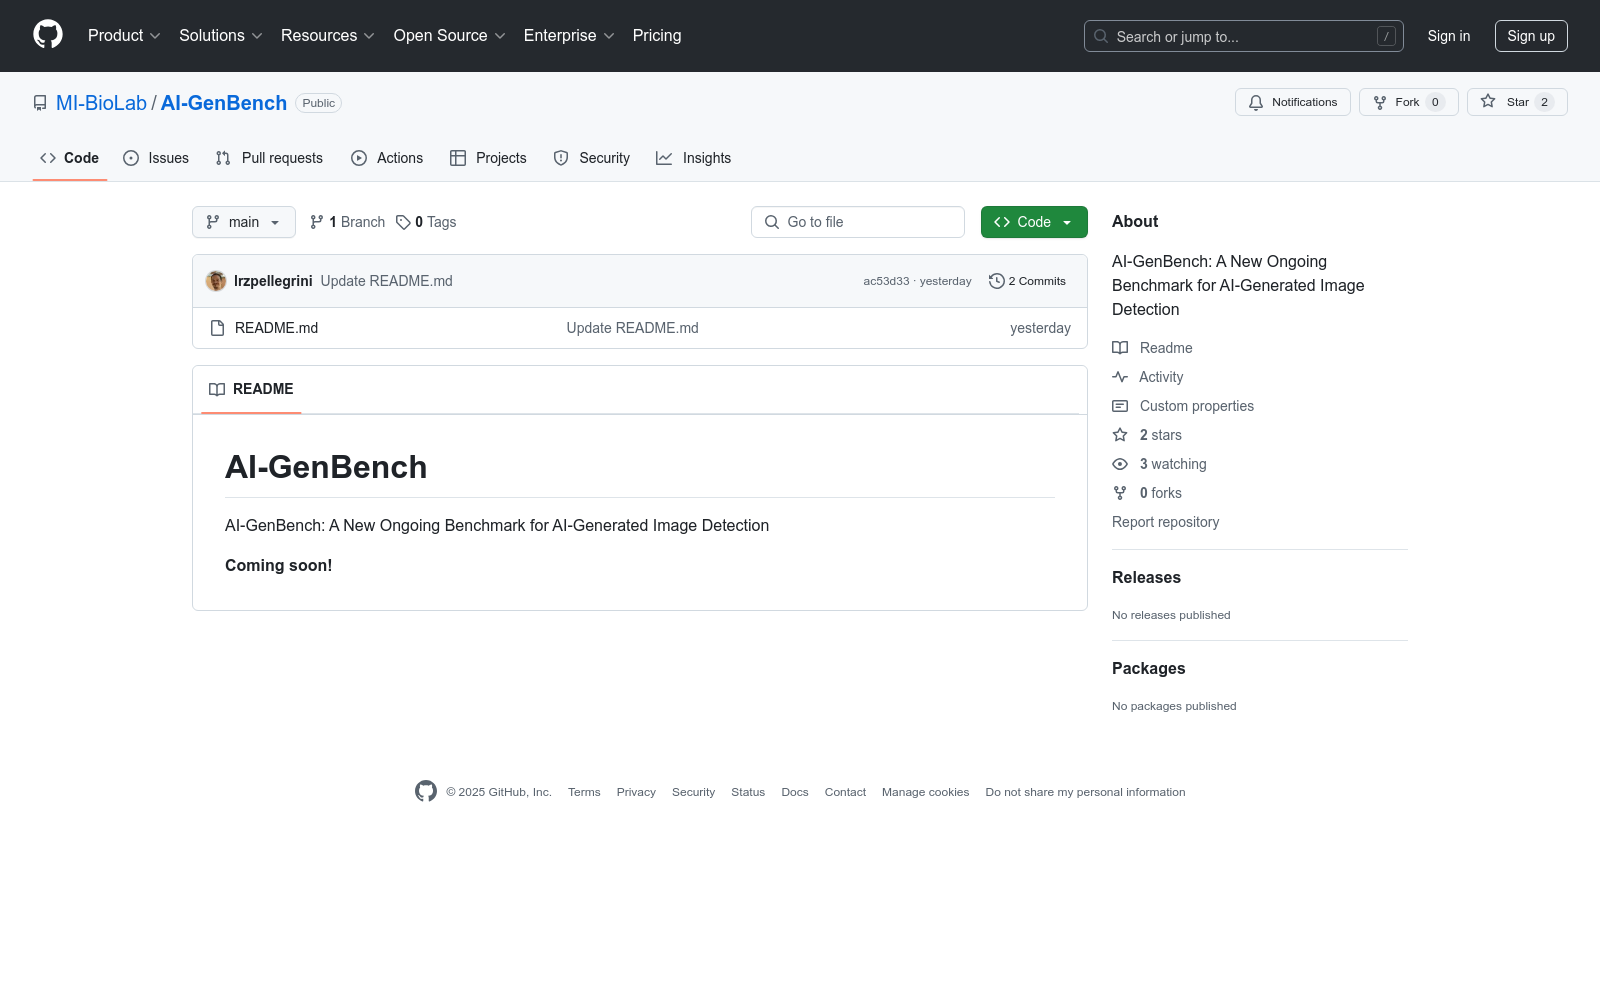Screen dimensions: 1600x1000
Task: Click Do not share my personal information
Action: [x=1085, y=792]
